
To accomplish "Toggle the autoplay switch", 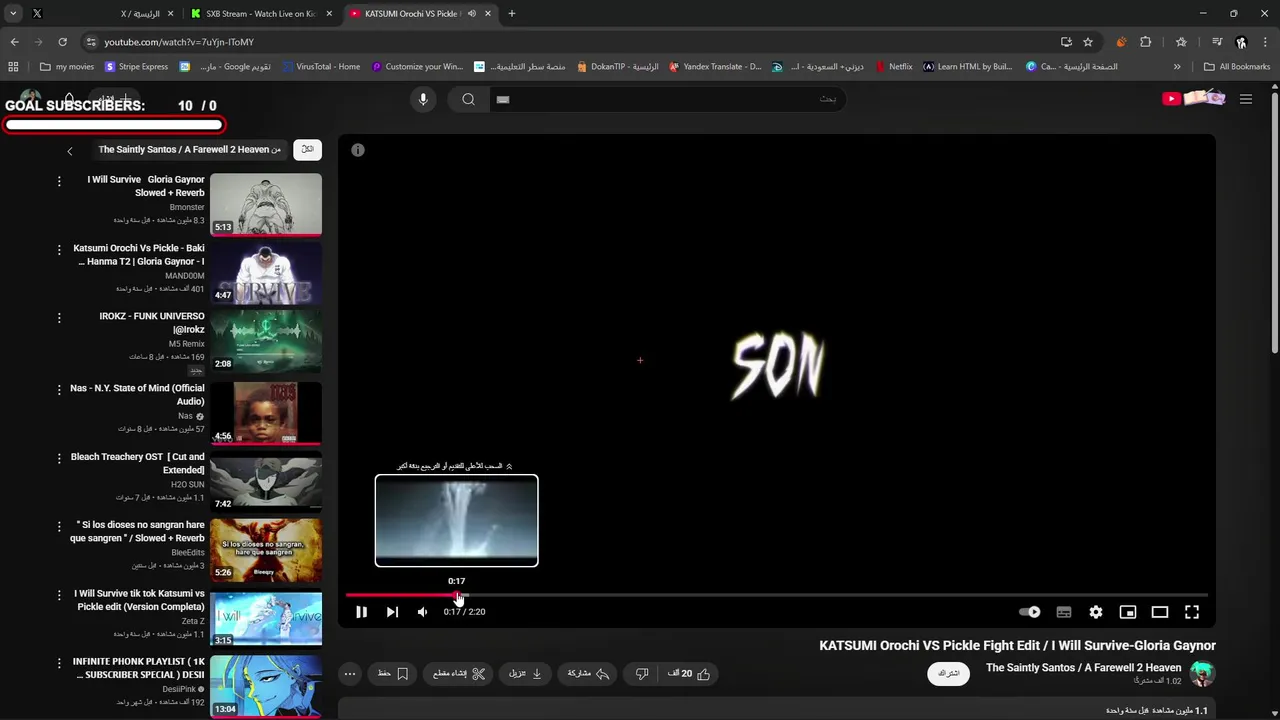I will click(x=1030, y=612).
